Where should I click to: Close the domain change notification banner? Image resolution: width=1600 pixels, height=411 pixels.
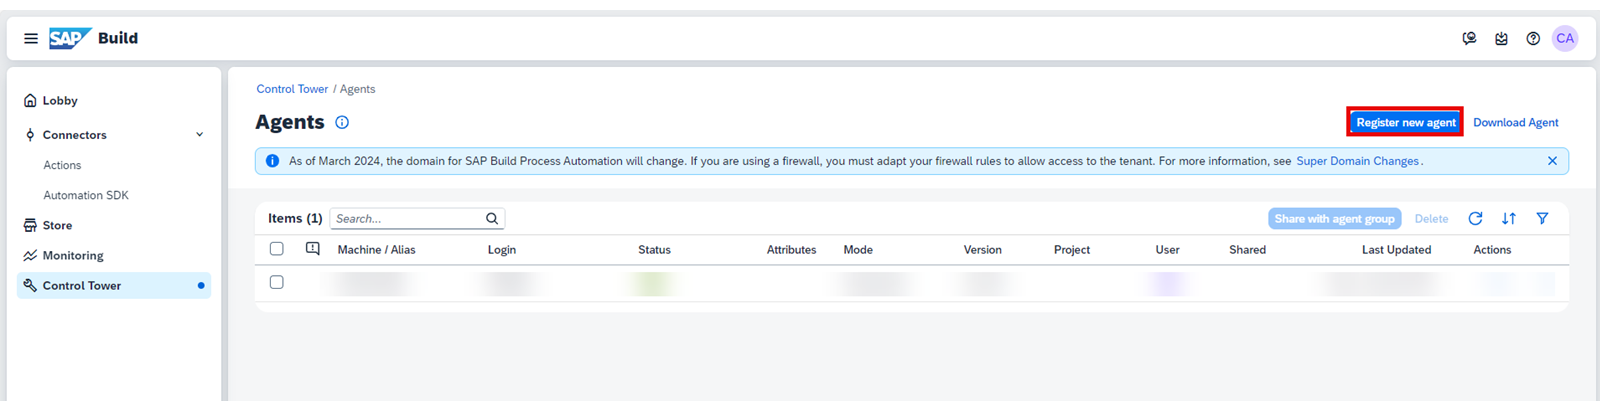[x=1552, y=161]
